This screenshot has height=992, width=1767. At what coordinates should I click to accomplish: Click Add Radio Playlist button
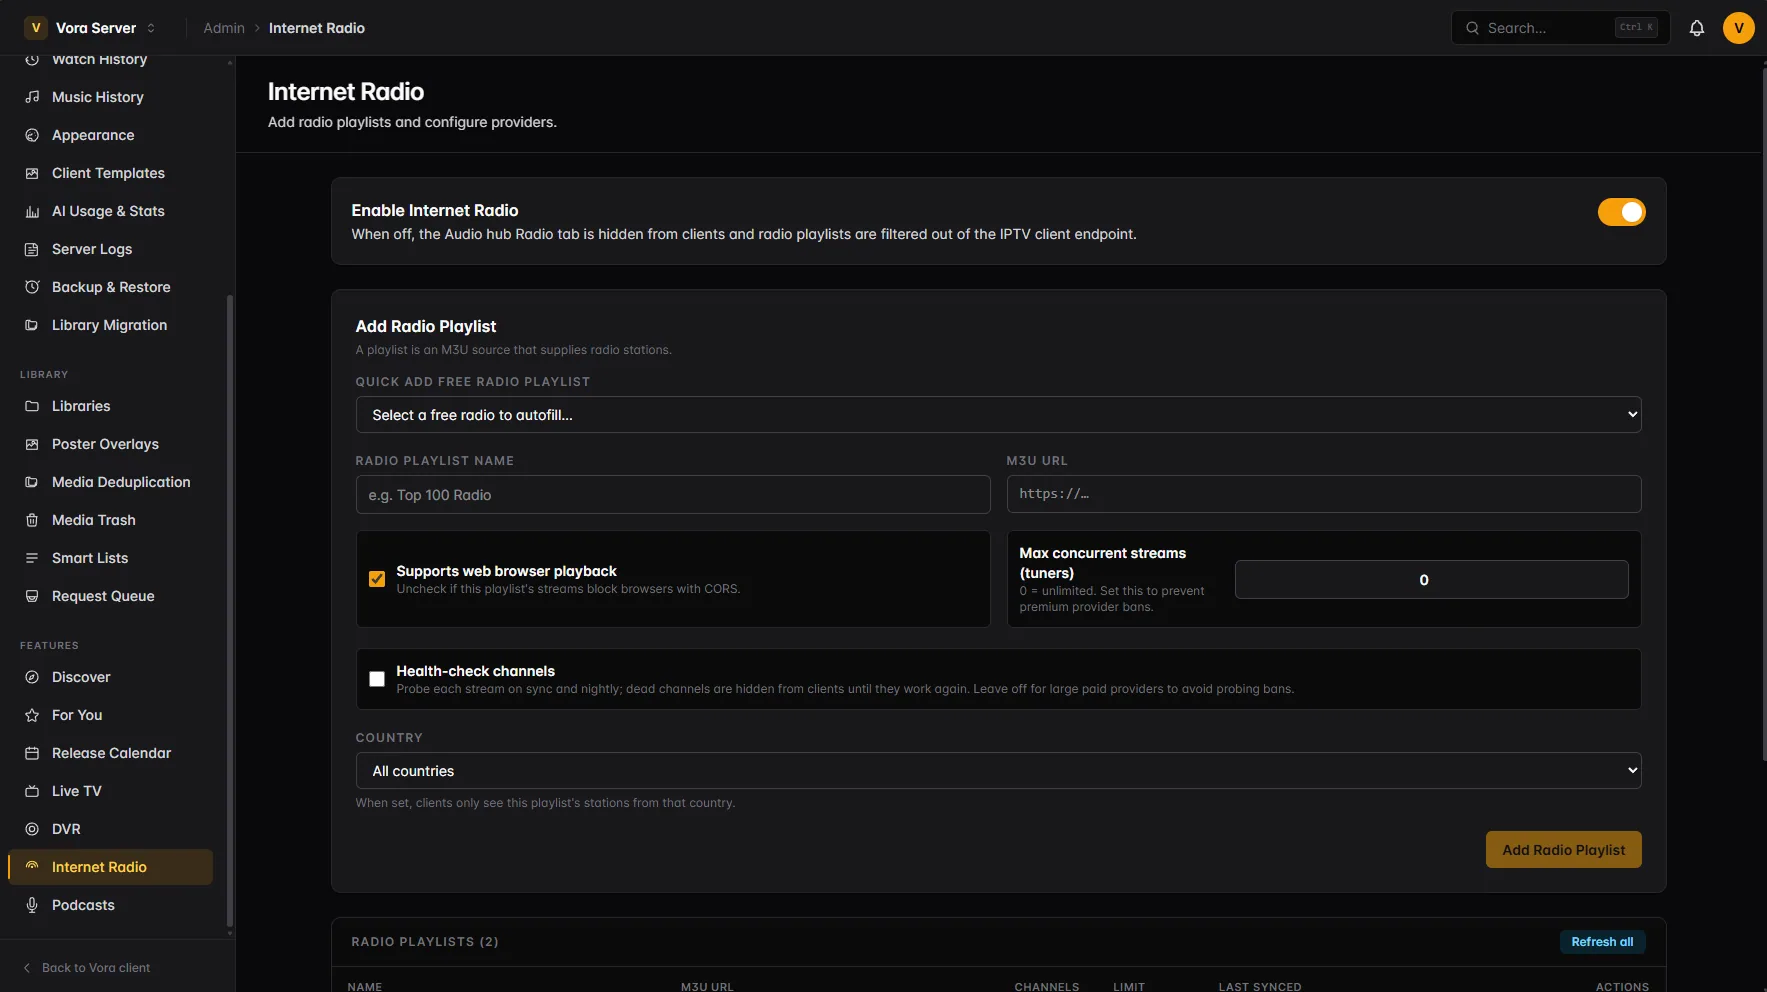coord(1563,850)
